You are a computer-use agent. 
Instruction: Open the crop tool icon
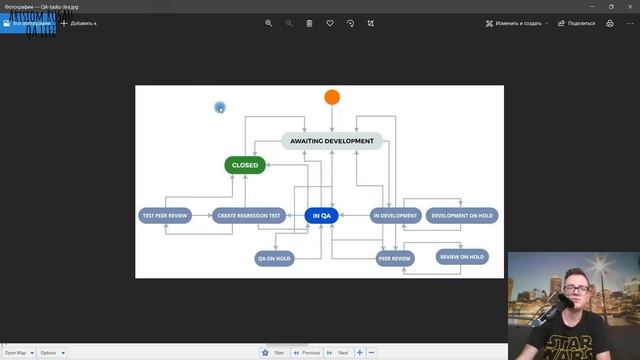tap(371, 23)
